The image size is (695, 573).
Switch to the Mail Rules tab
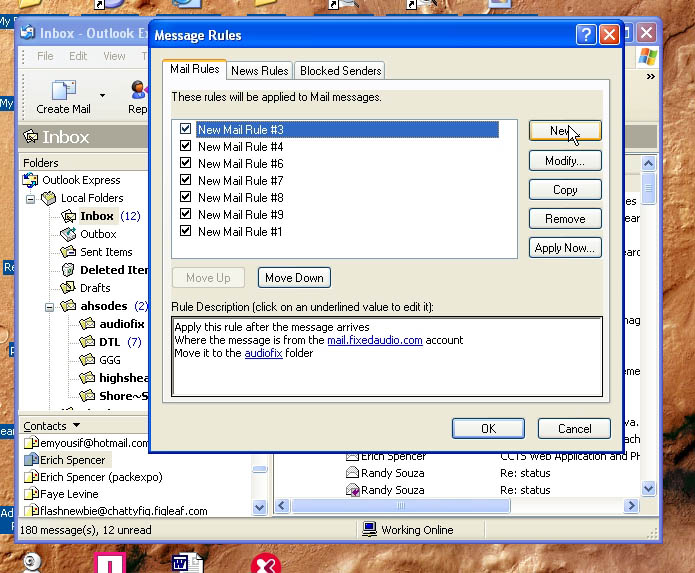pos(195,70)
